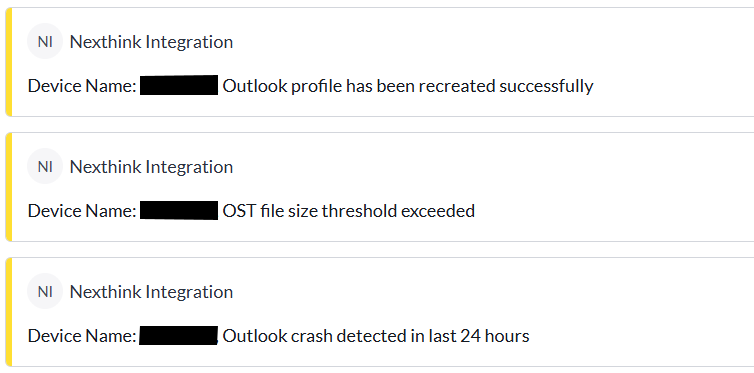Click redacted device name in profile recreated card
Screen dimensions: 754x373
179,85
